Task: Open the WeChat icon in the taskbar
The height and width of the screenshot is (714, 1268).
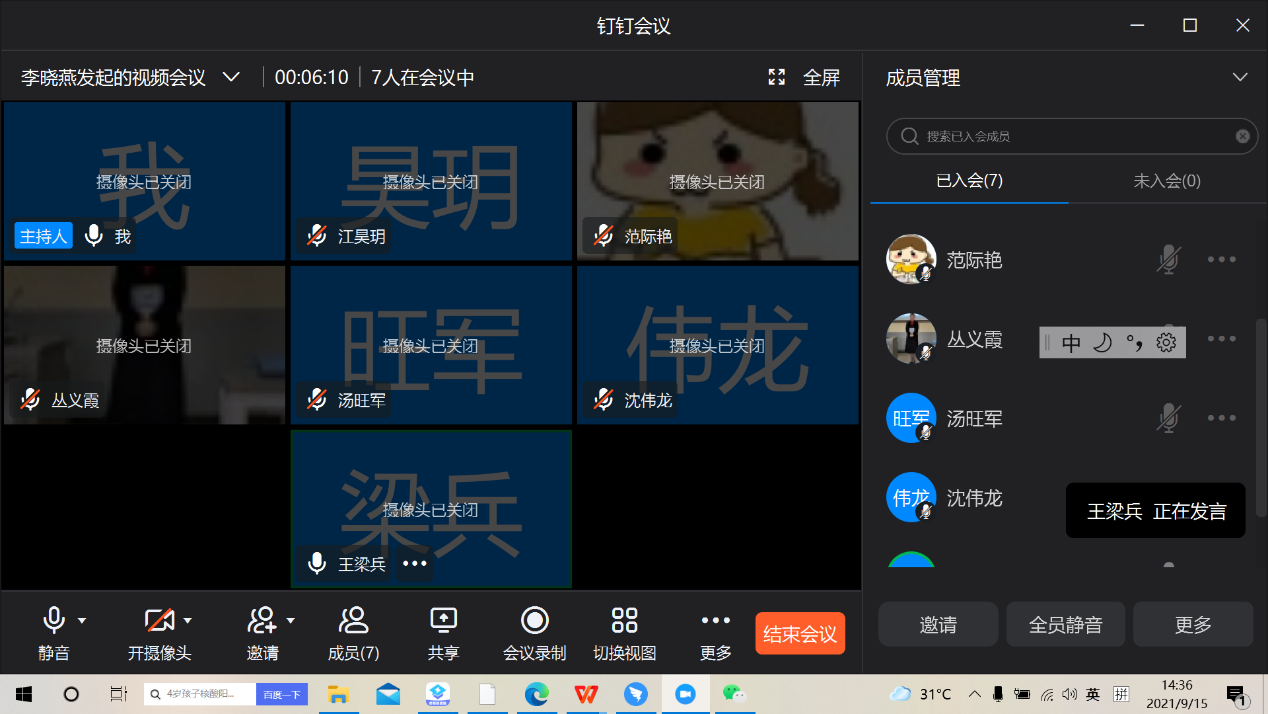Action: click(x=734, y=694)
